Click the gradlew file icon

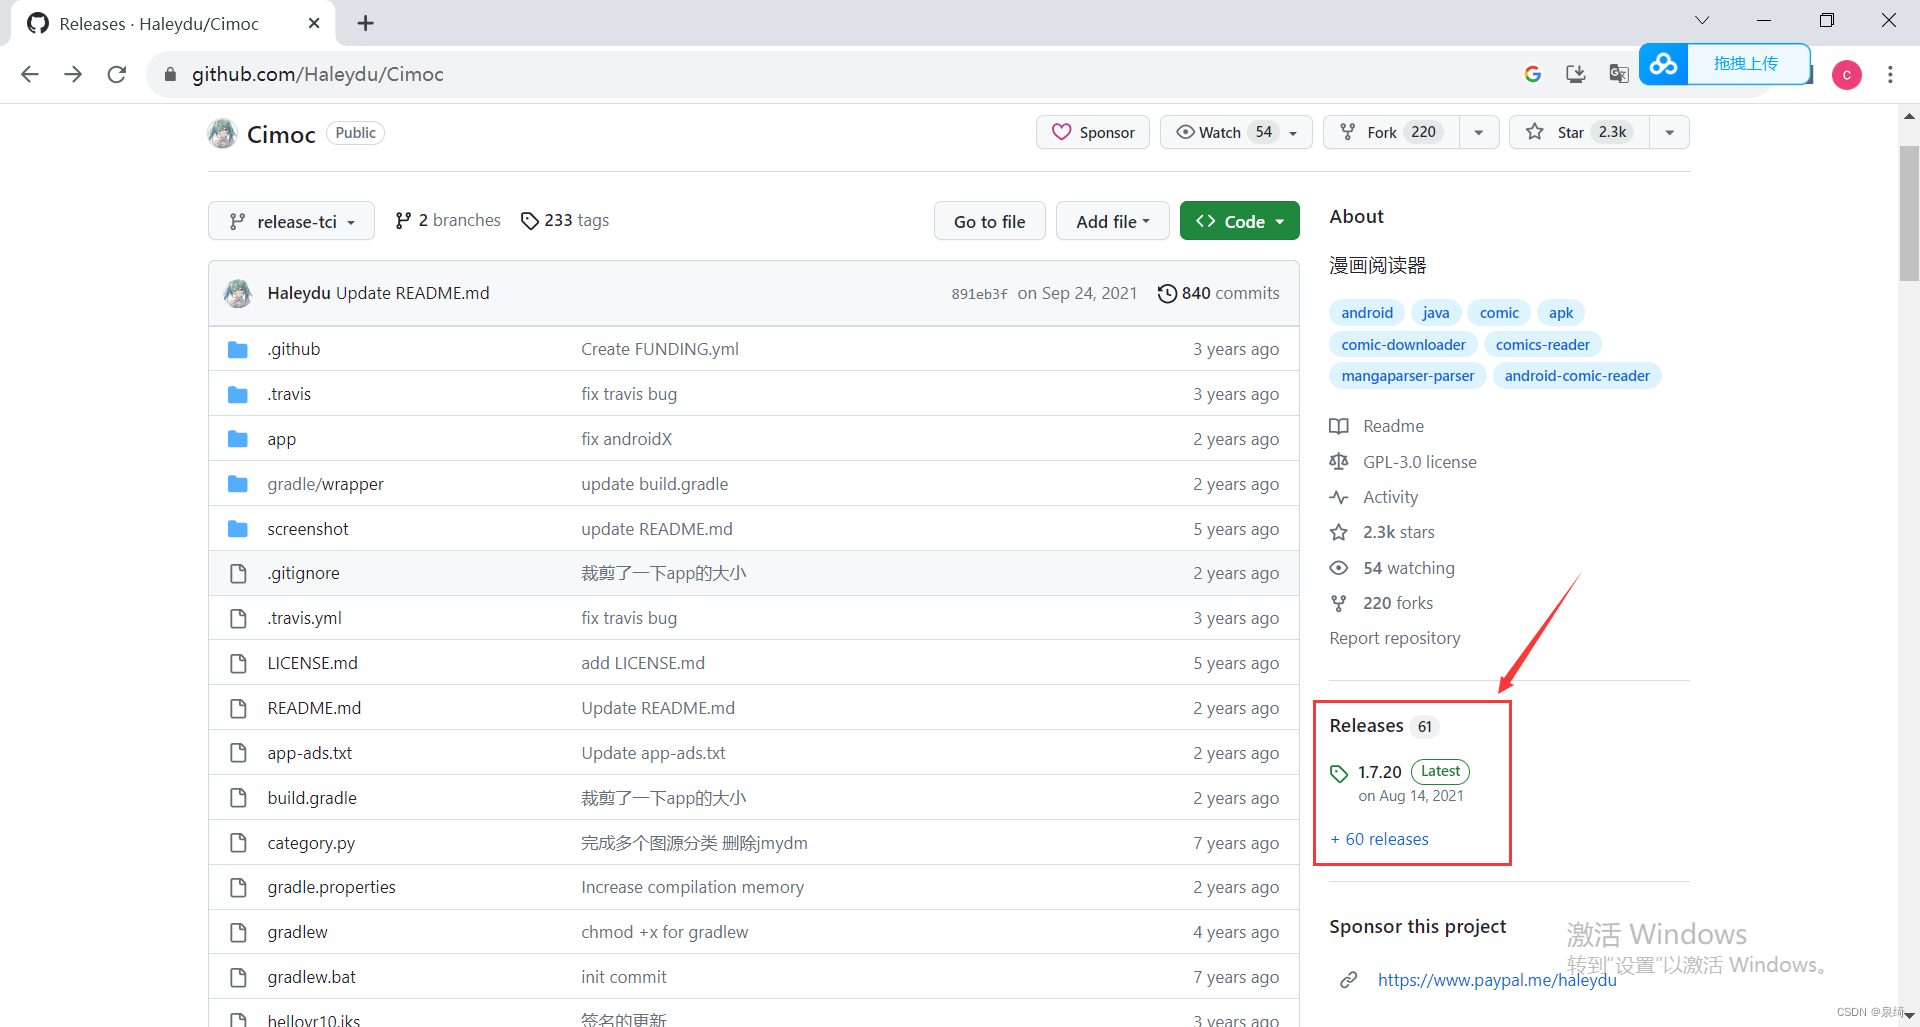pos(238,932)
